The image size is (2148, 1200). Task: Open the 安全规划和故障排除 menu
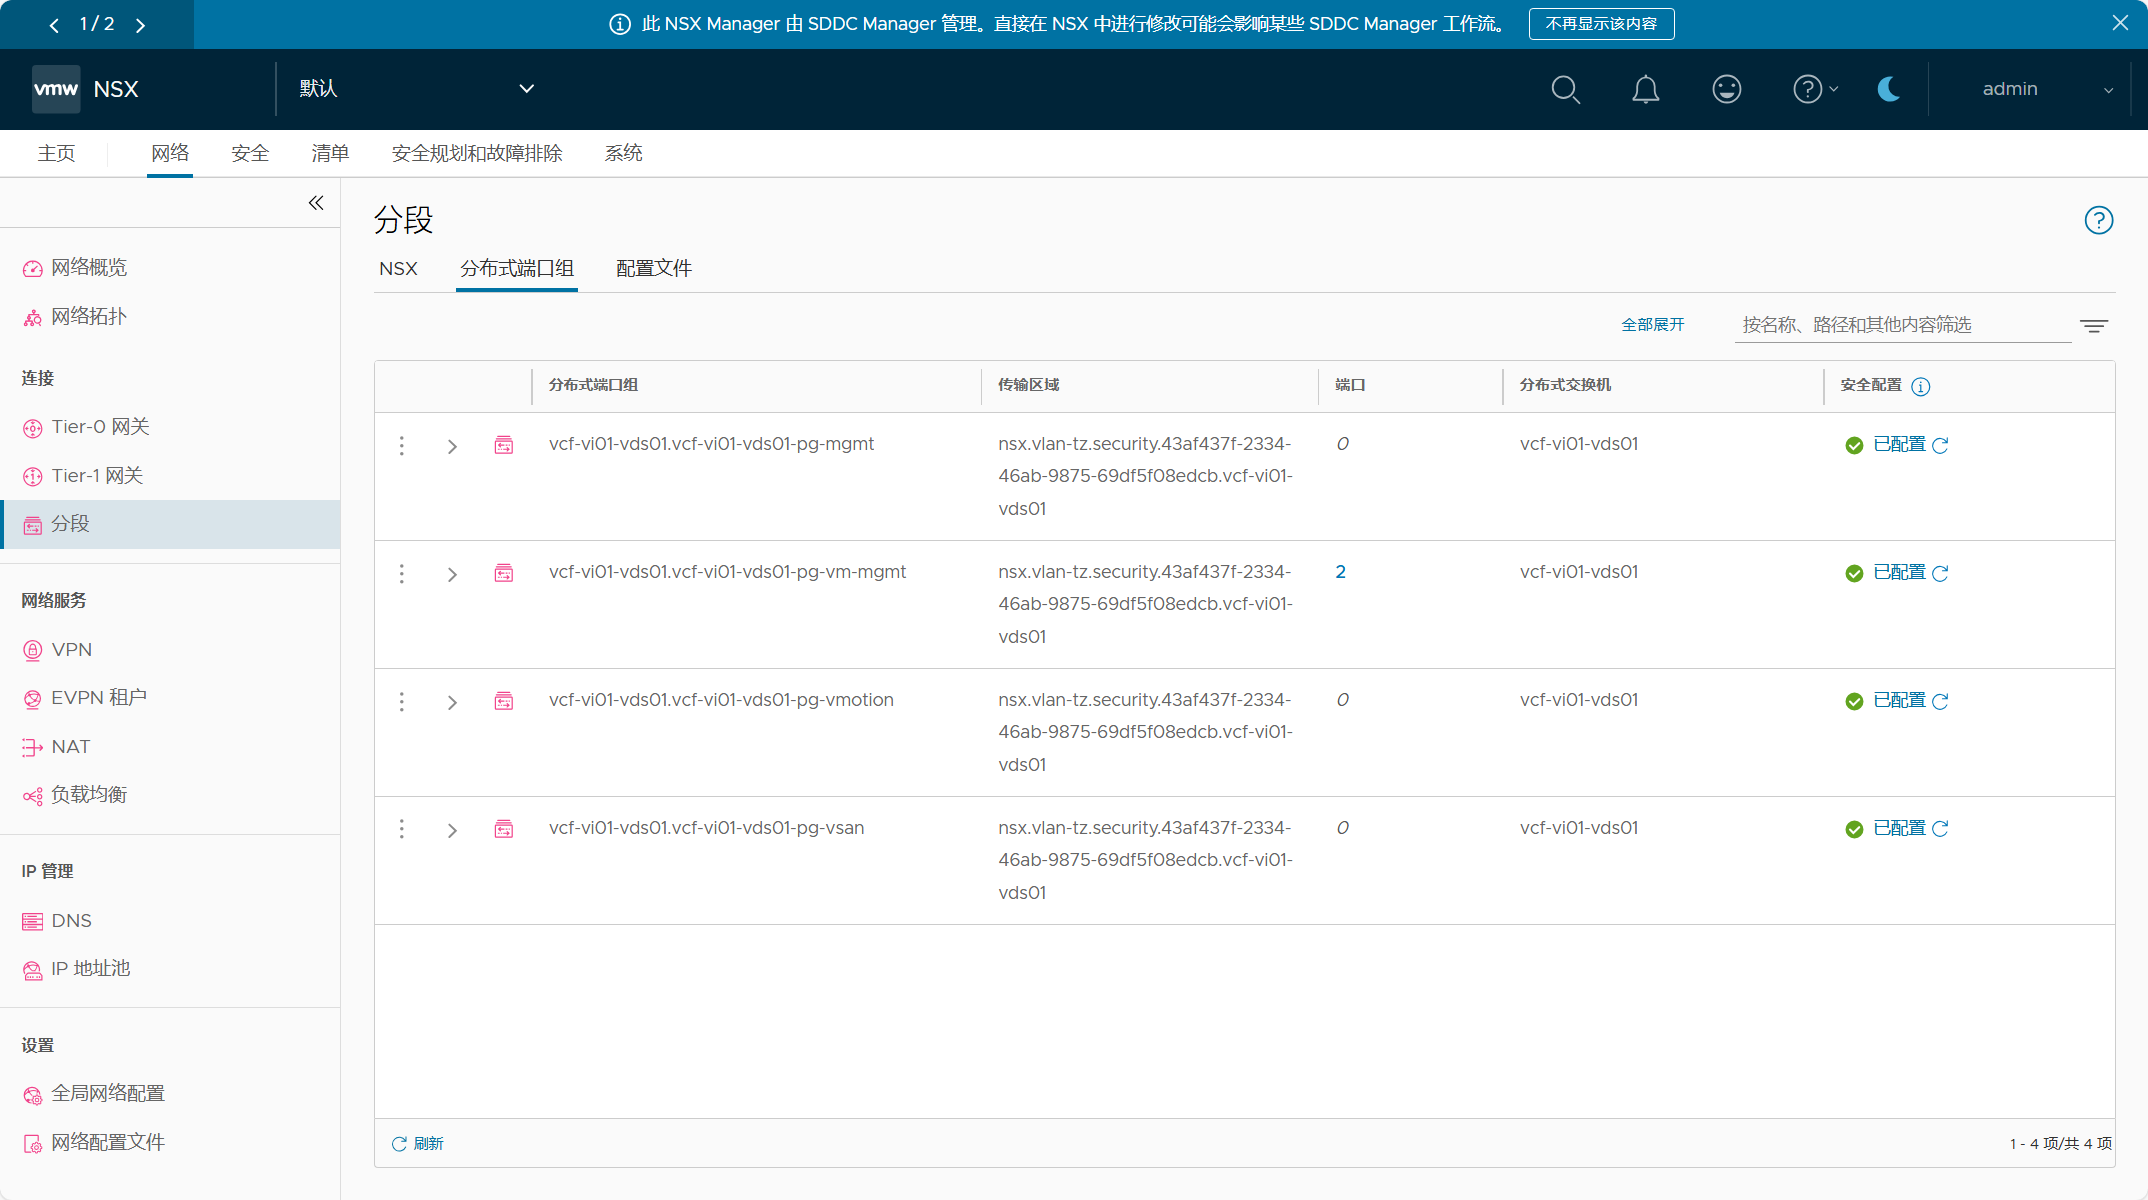[477, 152]
